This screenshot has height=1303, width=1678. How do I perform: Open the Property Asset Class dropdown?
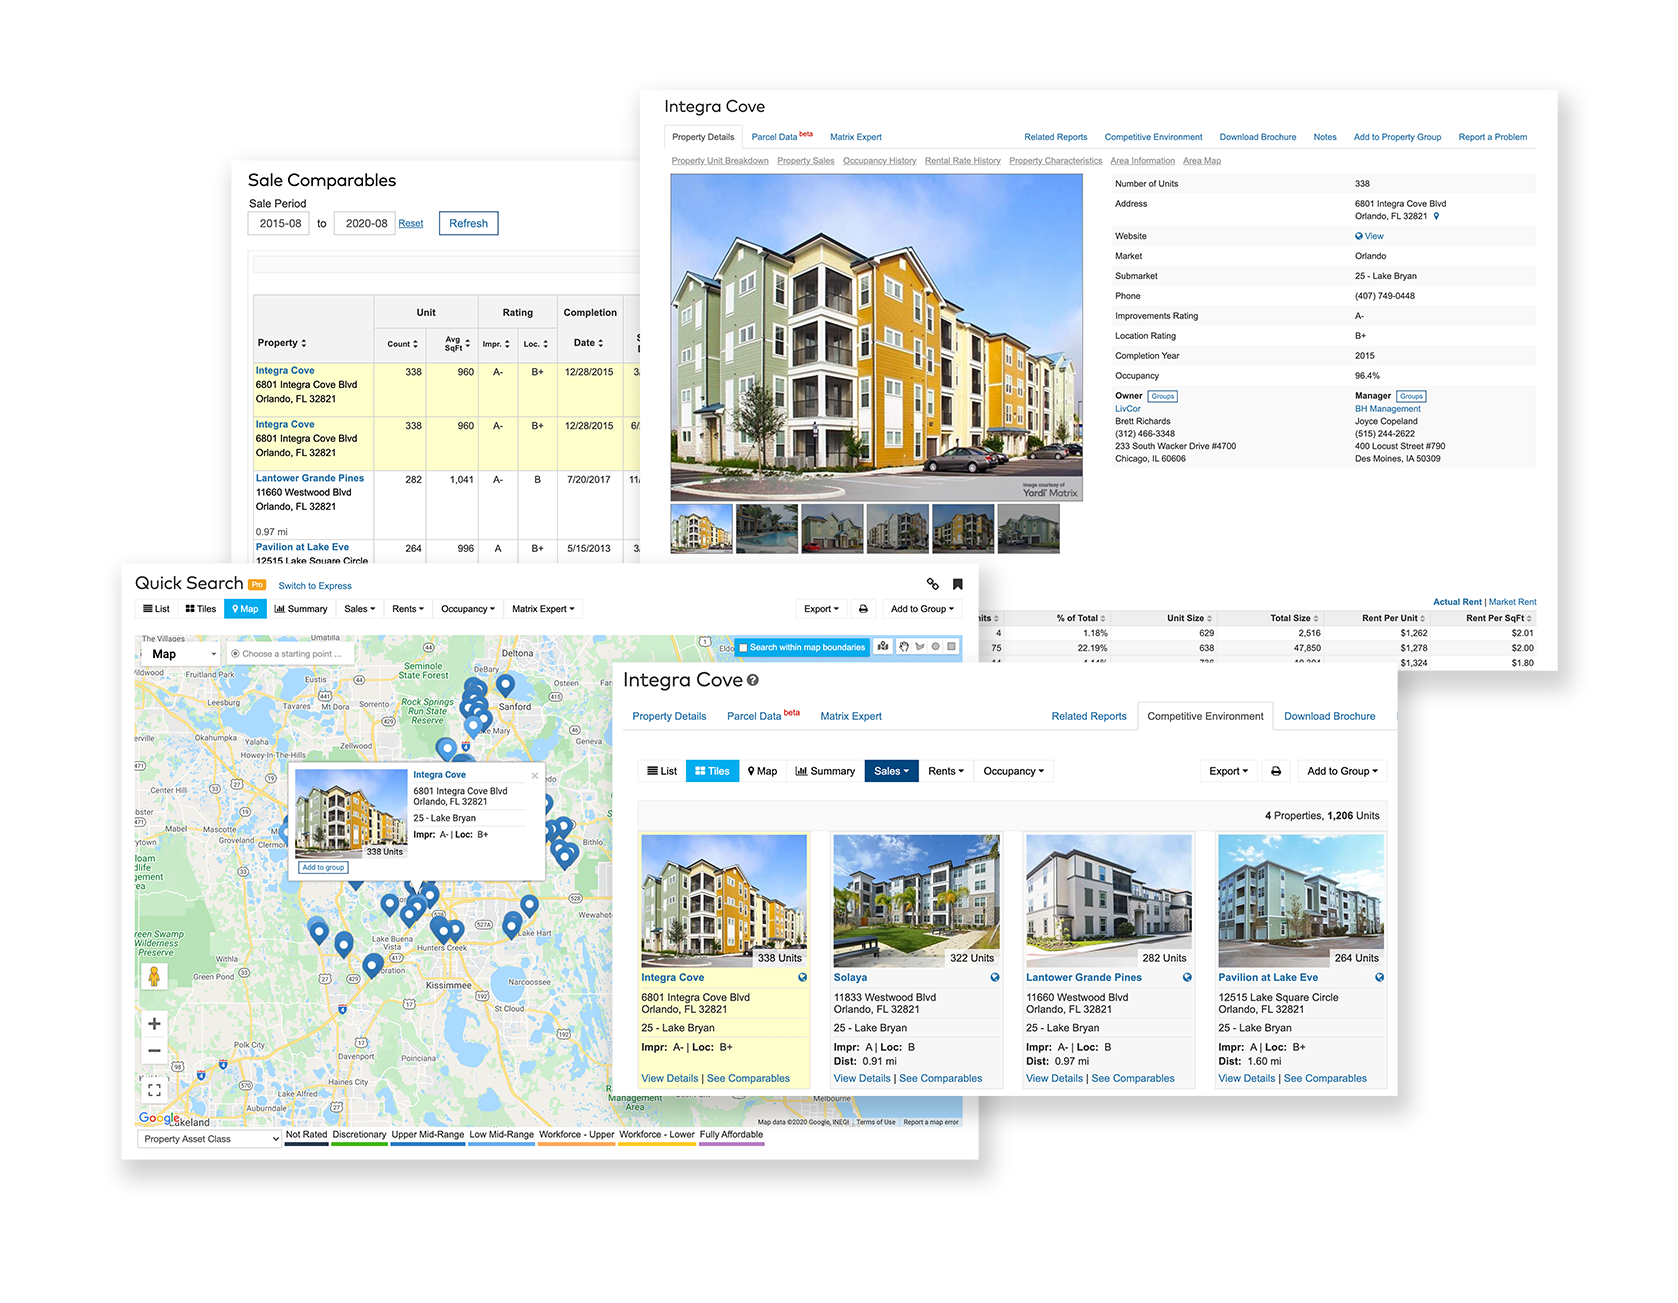pos(209,1139)
